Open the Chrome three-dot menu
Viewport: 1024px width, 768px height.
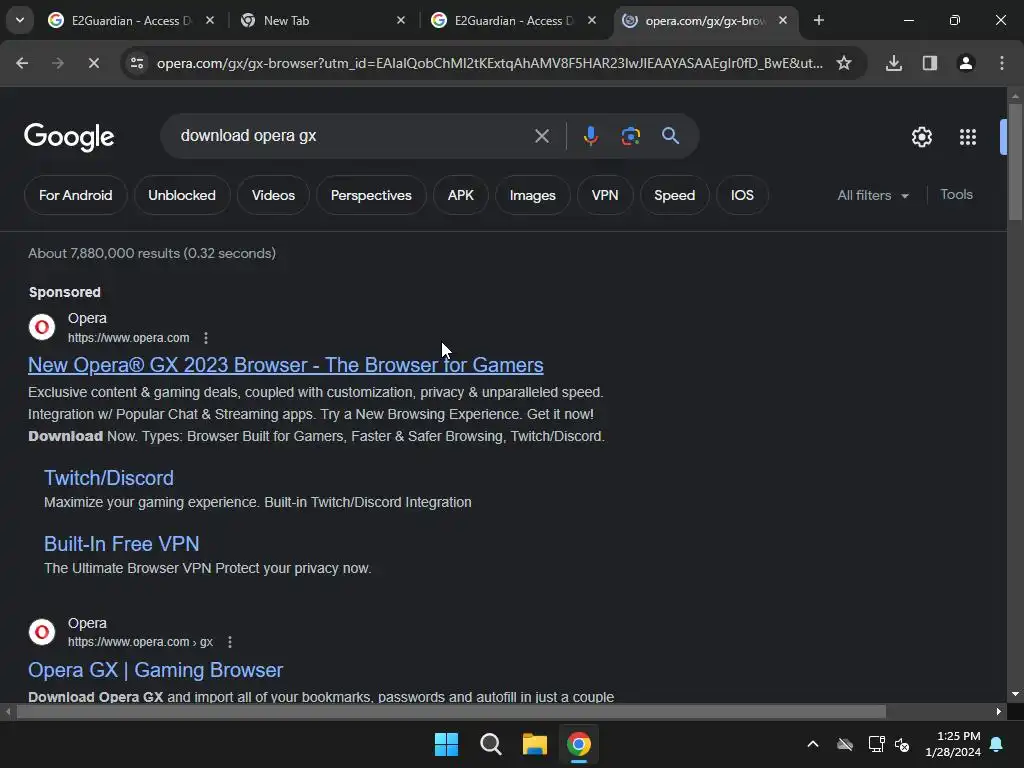click(1002, 63)
